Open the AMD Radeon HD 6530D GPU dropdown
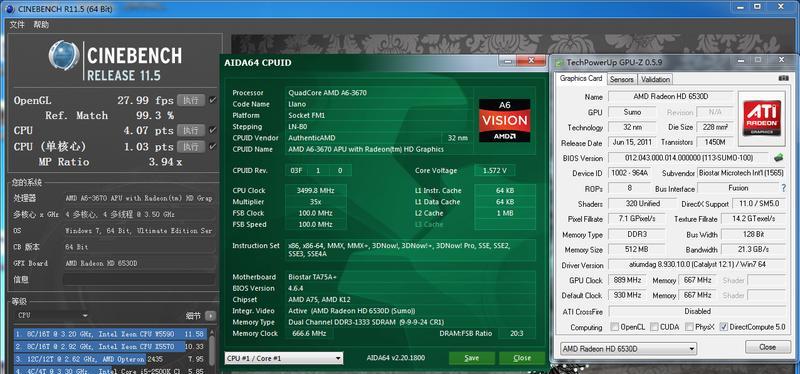The width and height of the screenshot is (800, 374). tap(628, 349)
